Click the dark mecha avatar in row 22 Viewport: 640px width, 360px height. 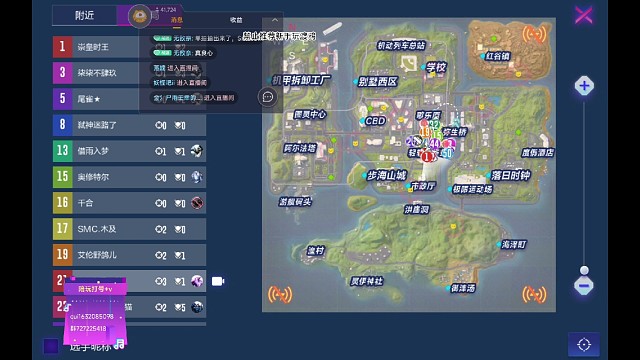point(197,307)
